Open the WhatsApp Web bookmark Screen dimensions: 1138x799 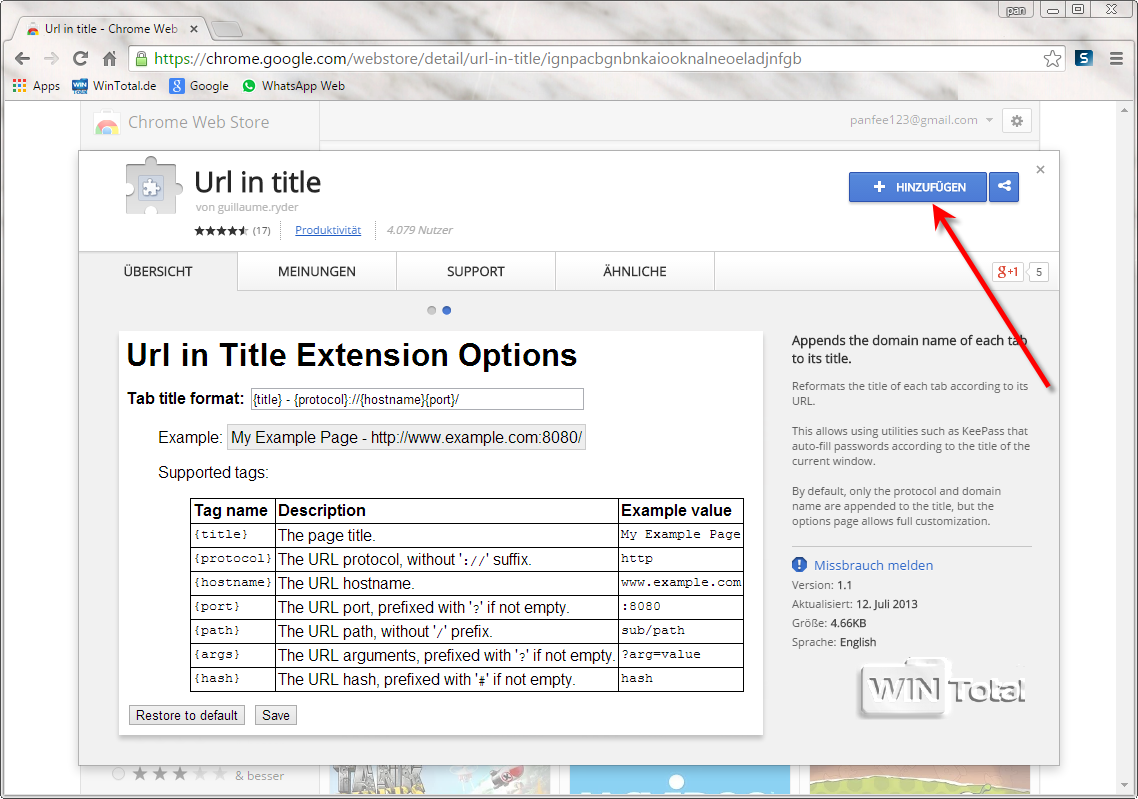[293, 86]
